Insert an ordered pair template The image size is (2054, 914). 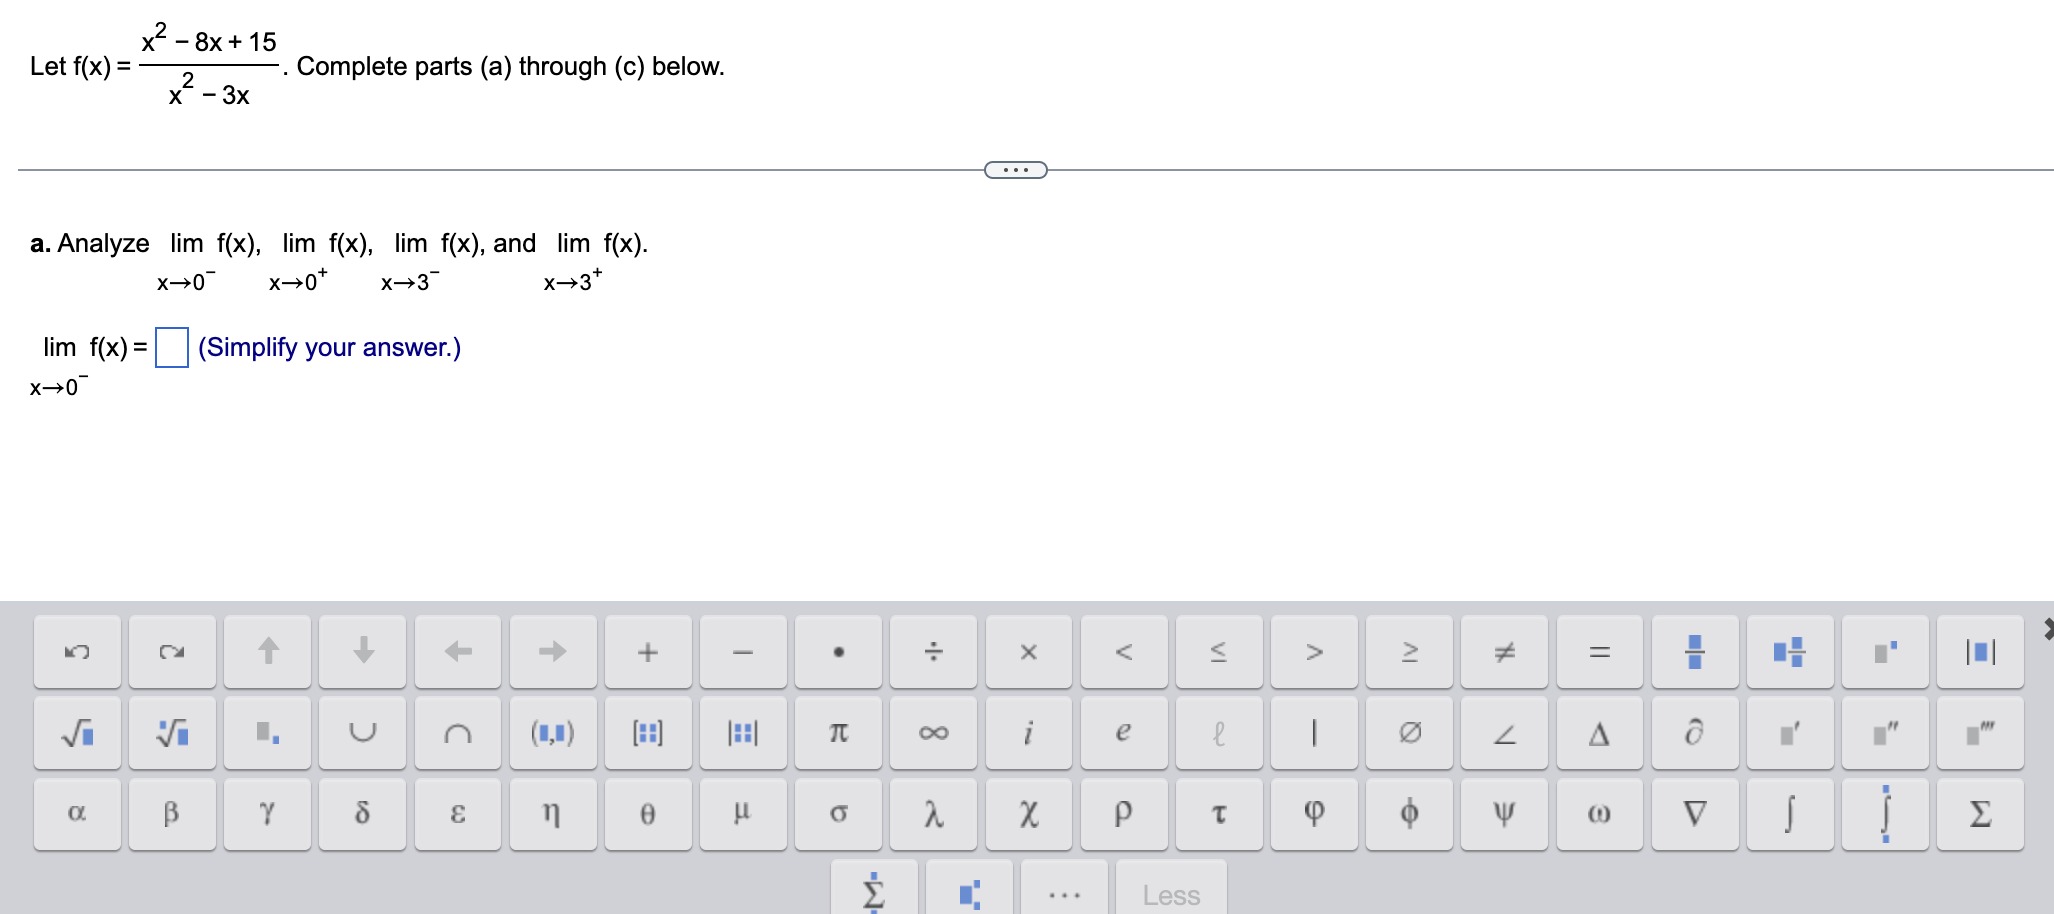(553, 733)
